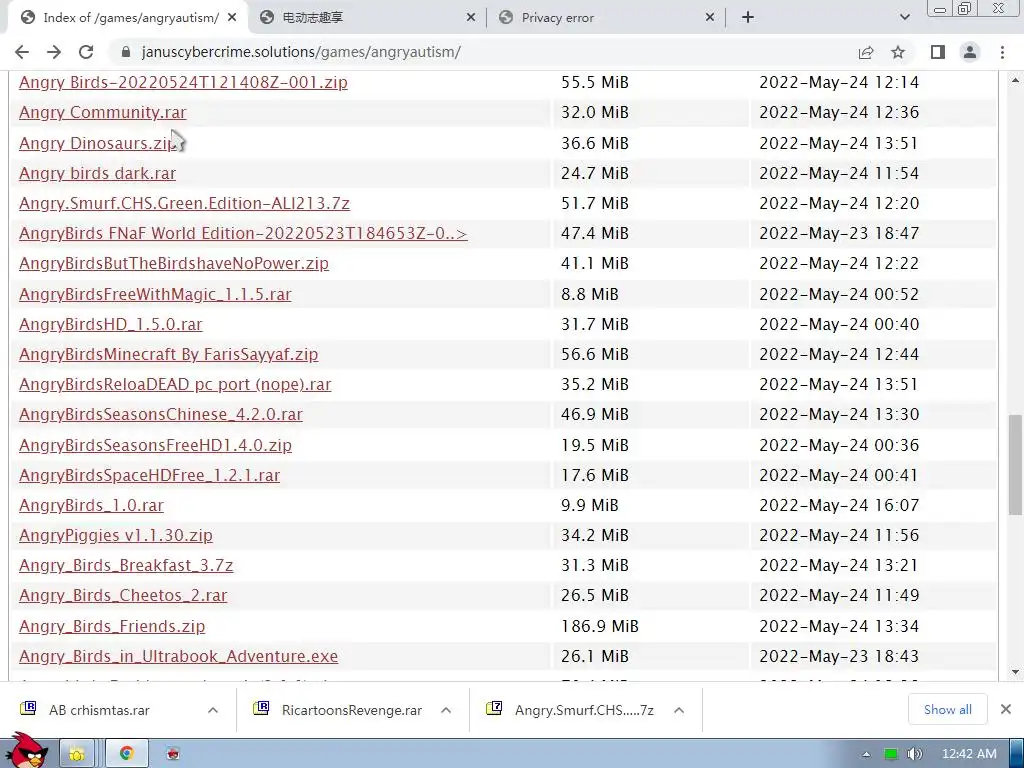Image resolution: width=1024 pixels, height=768 pixels.
Task: Open the profile avatar menu
Action: pyautogui.click(x=970, y=52)
